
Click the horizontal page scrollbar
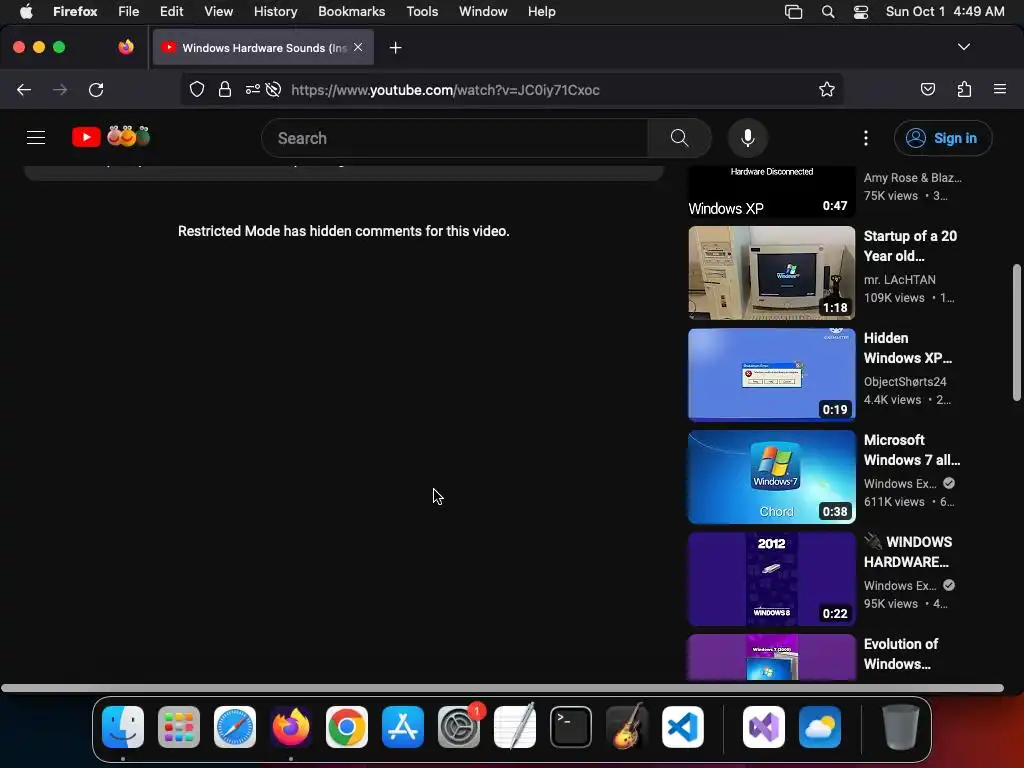pos(502,688)
